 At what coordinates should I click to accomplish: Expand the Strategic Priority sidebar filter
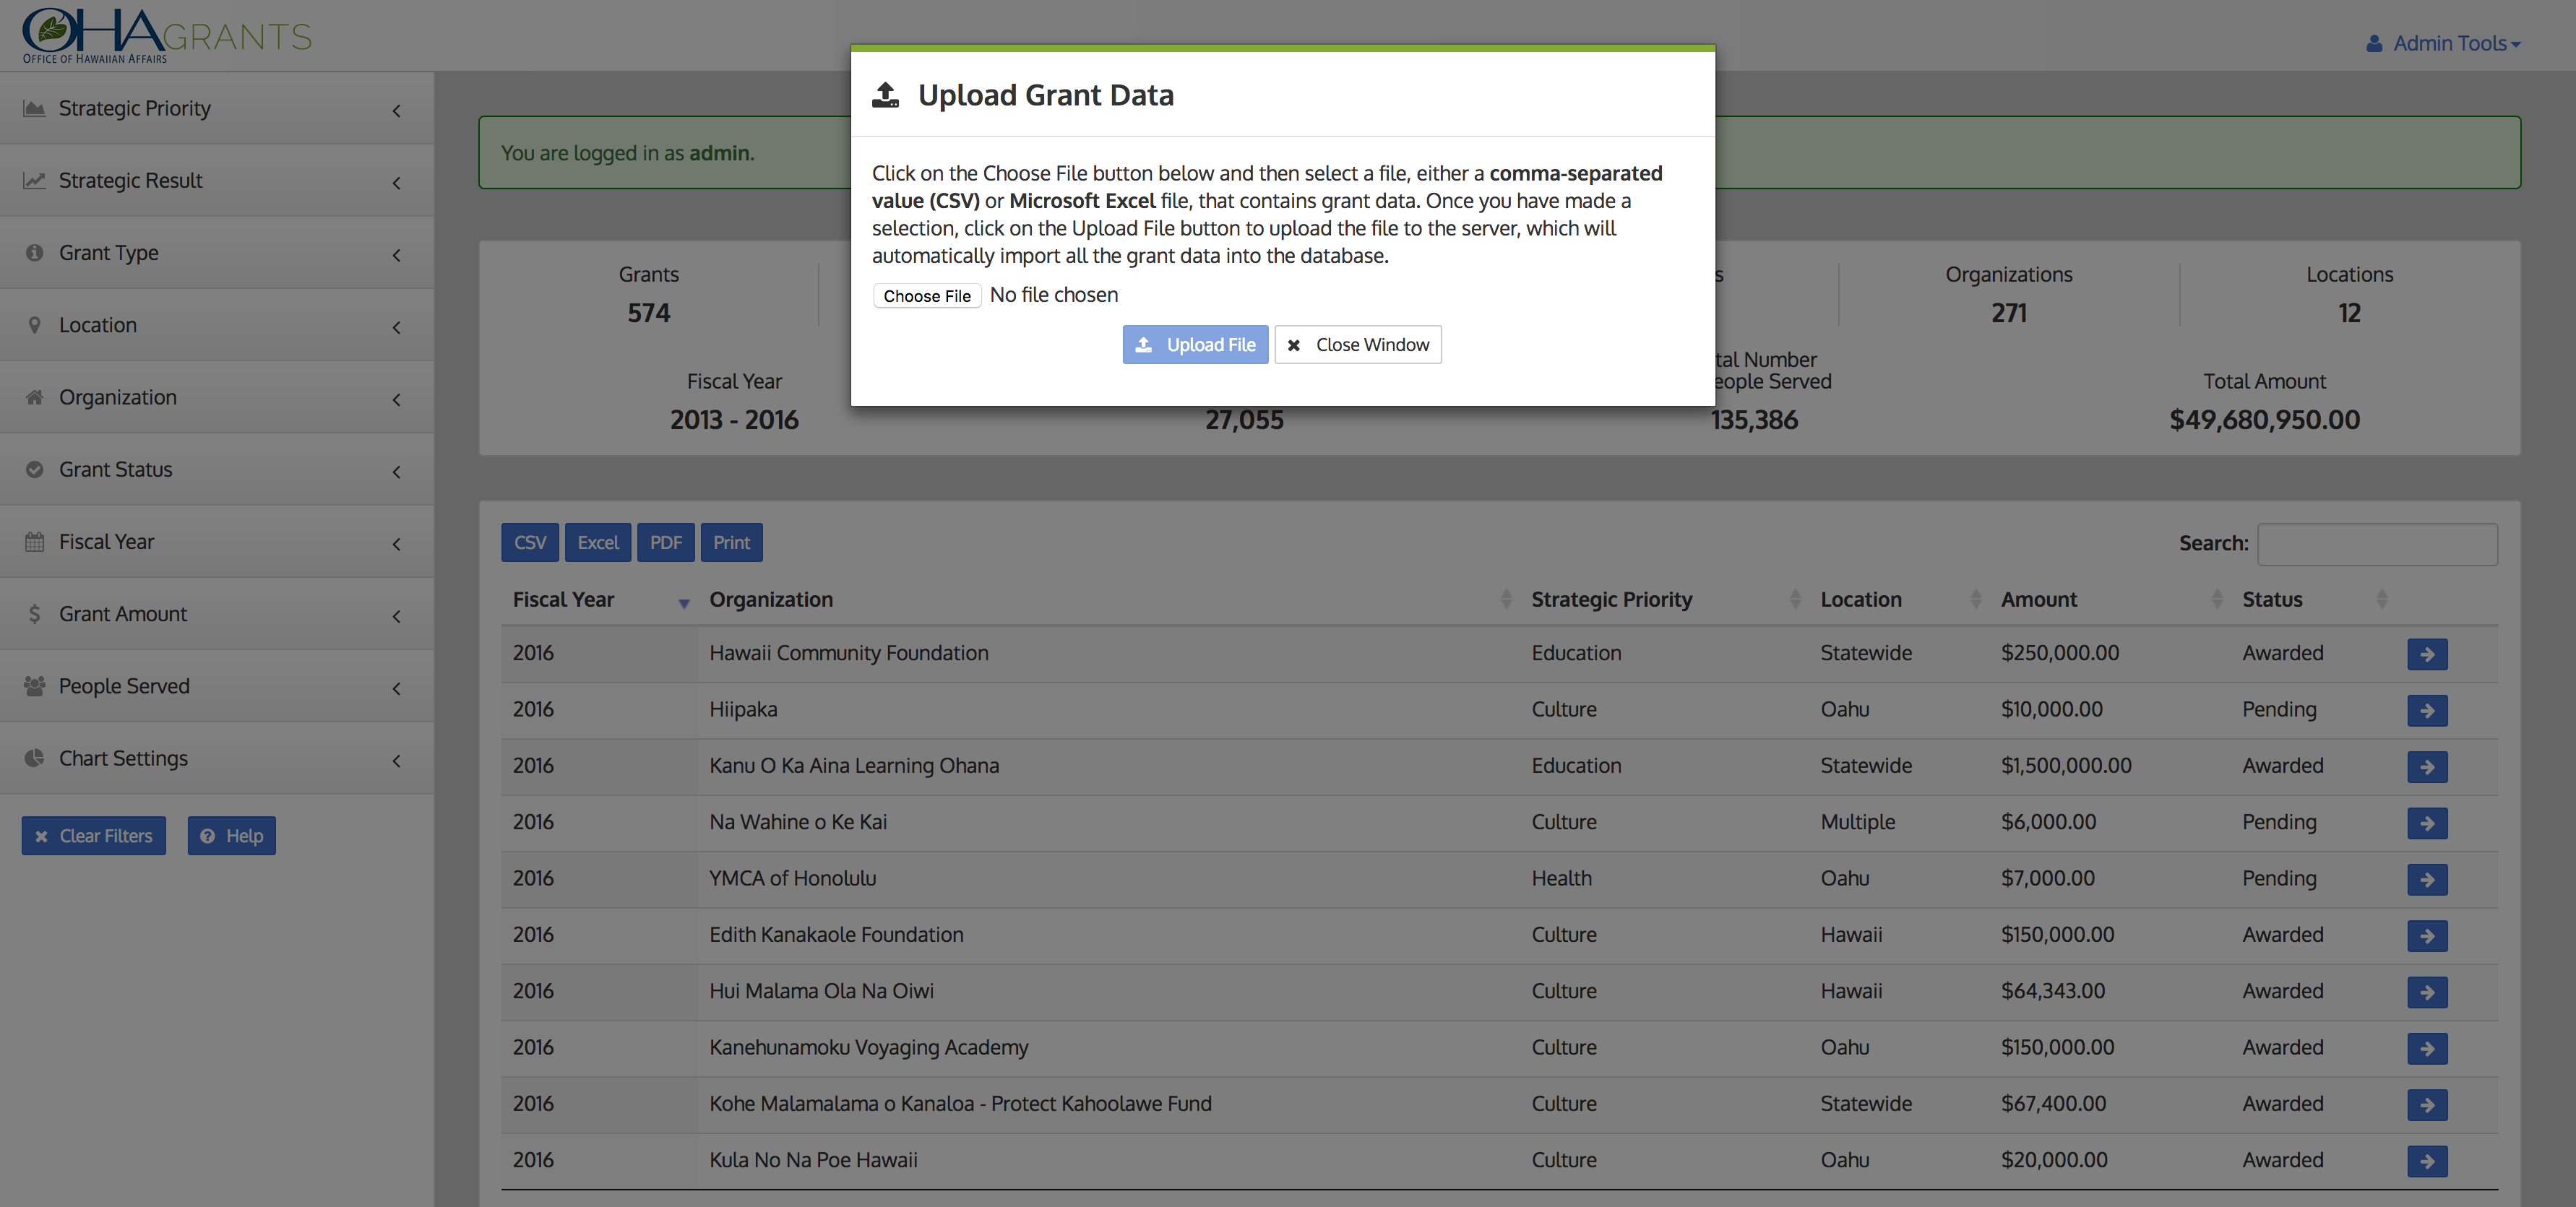pyautogui.click(x=216, y=108)
